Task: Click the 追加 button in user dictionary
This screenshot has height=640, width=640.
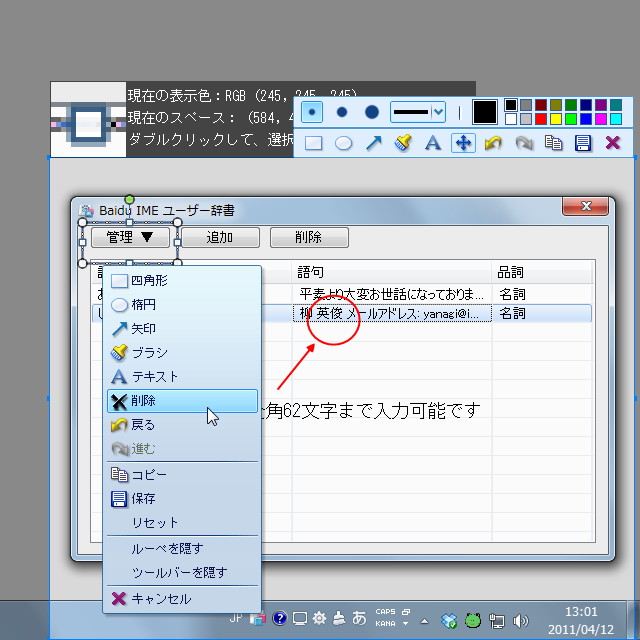Action: [220, 238]
